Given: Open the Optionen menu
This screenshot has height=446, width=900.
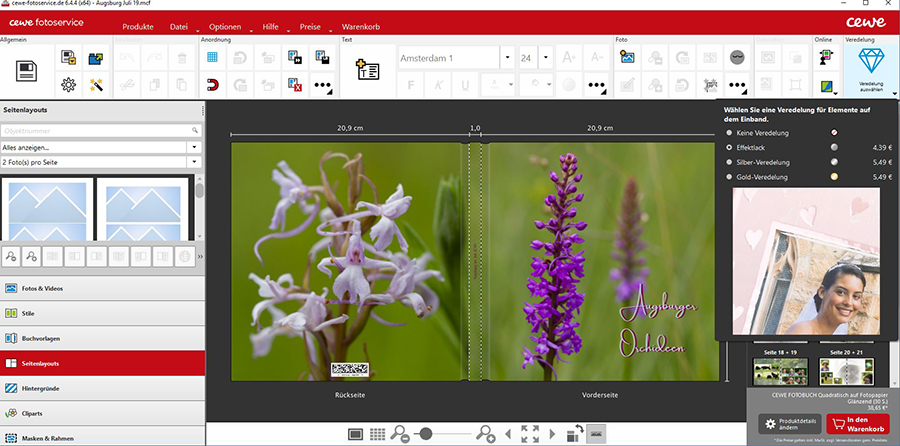Looking at the screenshot, I should [x=227, y=27].
